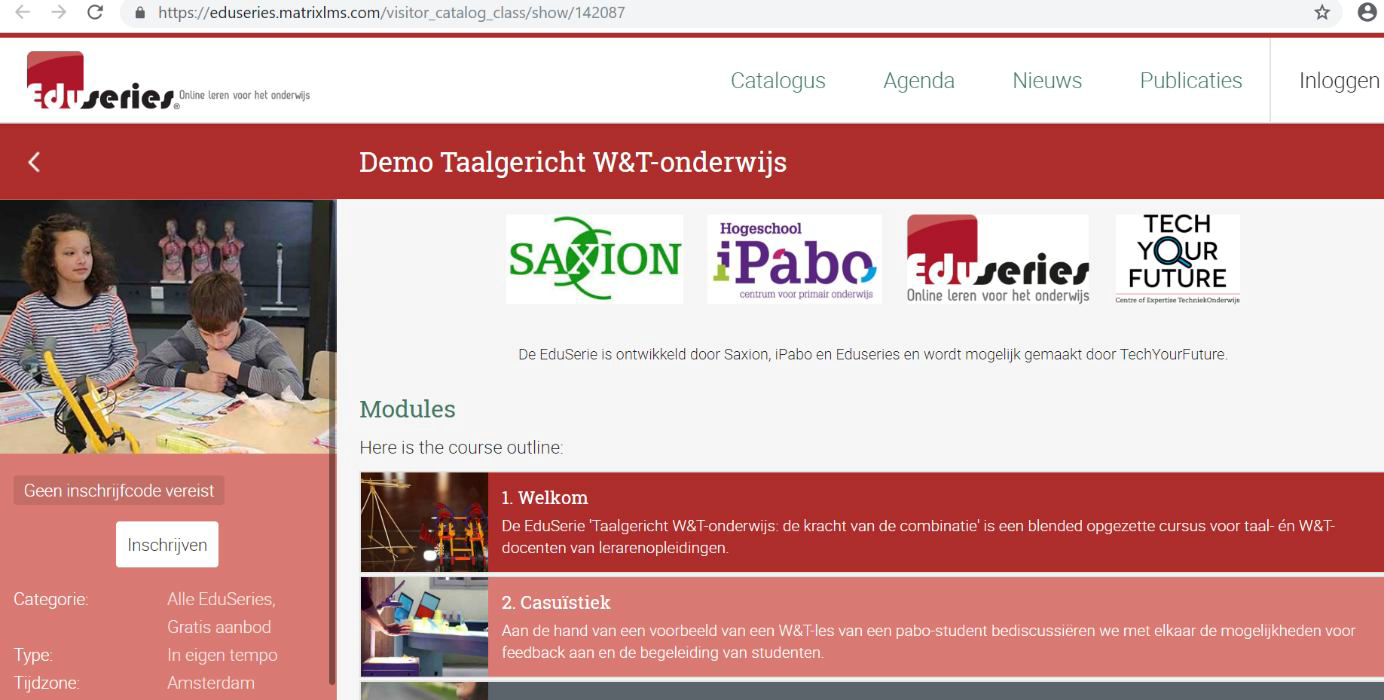Click Inloggen to sign in

point(1339,81)
